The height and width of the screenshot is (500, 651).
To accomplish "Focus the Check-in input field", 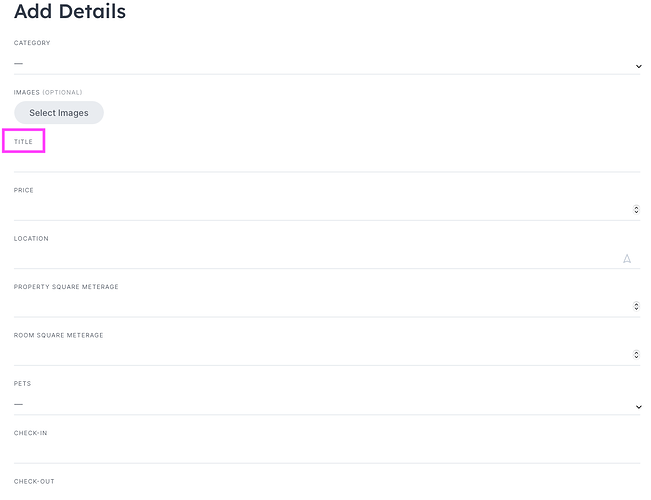I will 326,452.
